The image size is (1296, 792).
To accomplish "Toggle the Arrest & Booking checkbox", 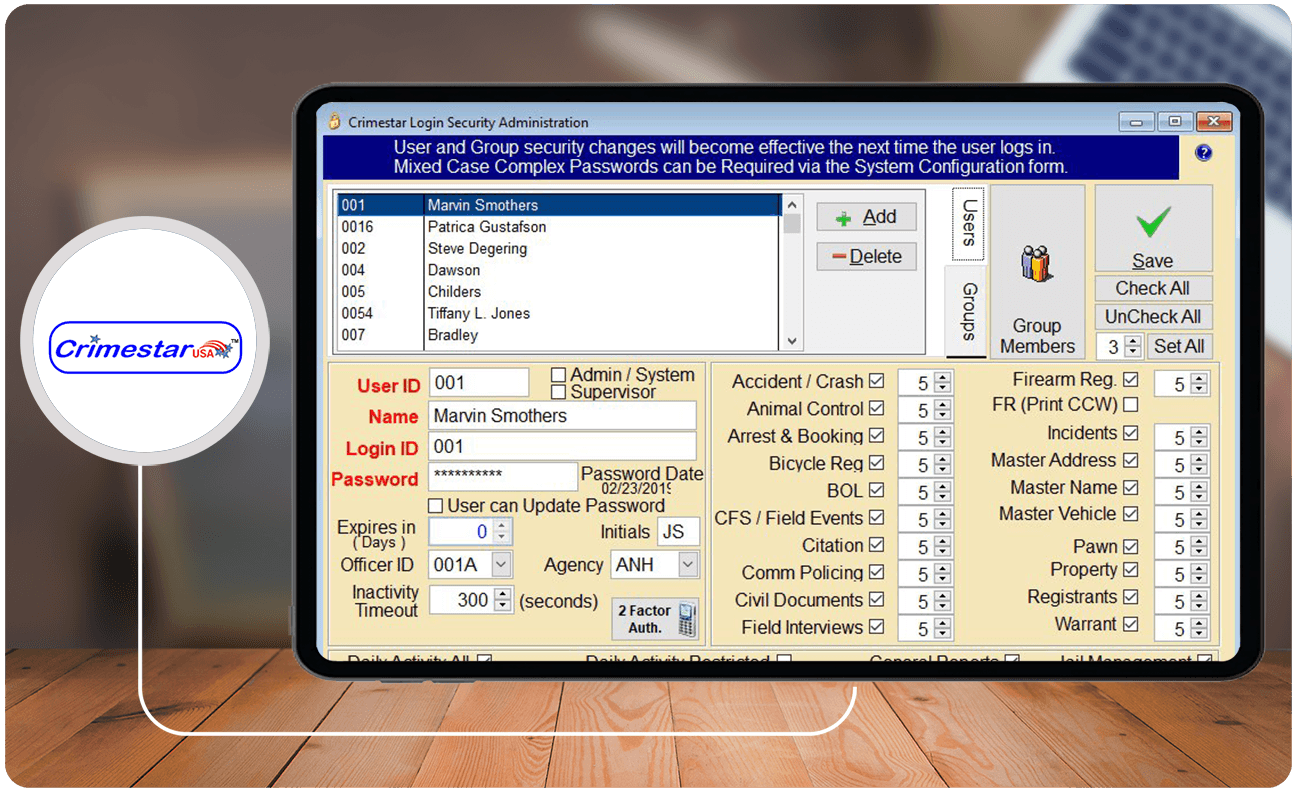I will pos(877,436).
